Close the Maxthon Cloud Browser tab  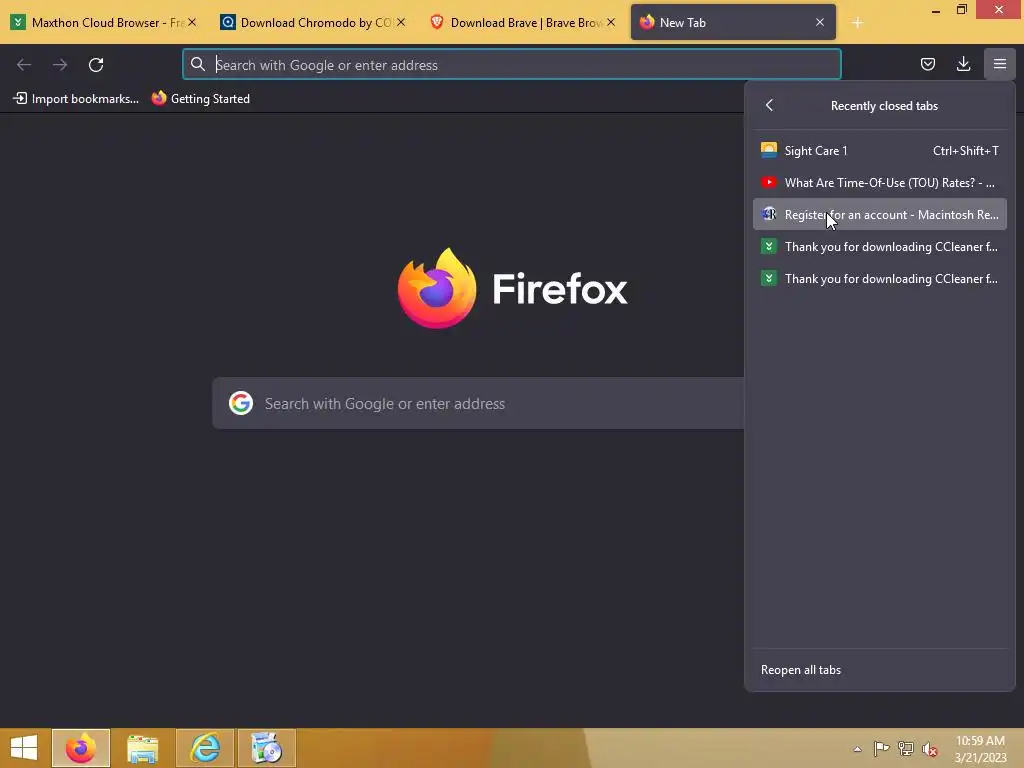[192, 22]
